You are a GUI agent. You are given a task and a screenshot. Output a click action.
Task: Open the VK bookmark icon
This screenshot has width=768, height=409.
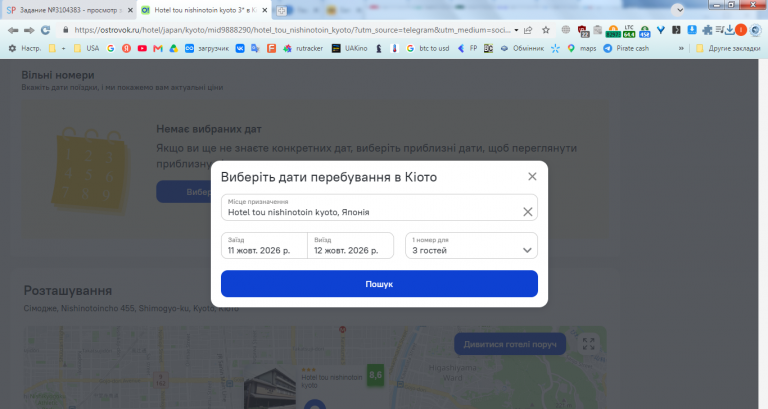tap(240, 48)
